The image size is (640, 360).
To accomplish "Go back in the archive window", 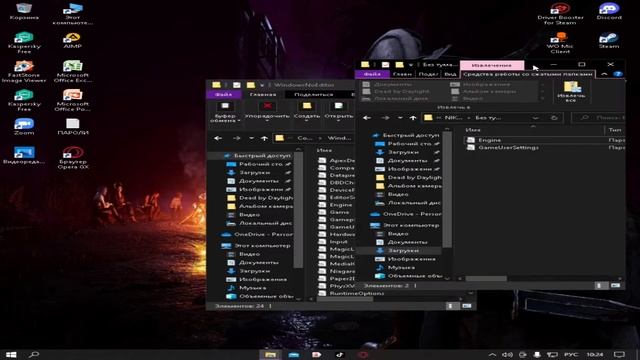I will [x=367, y=118].
